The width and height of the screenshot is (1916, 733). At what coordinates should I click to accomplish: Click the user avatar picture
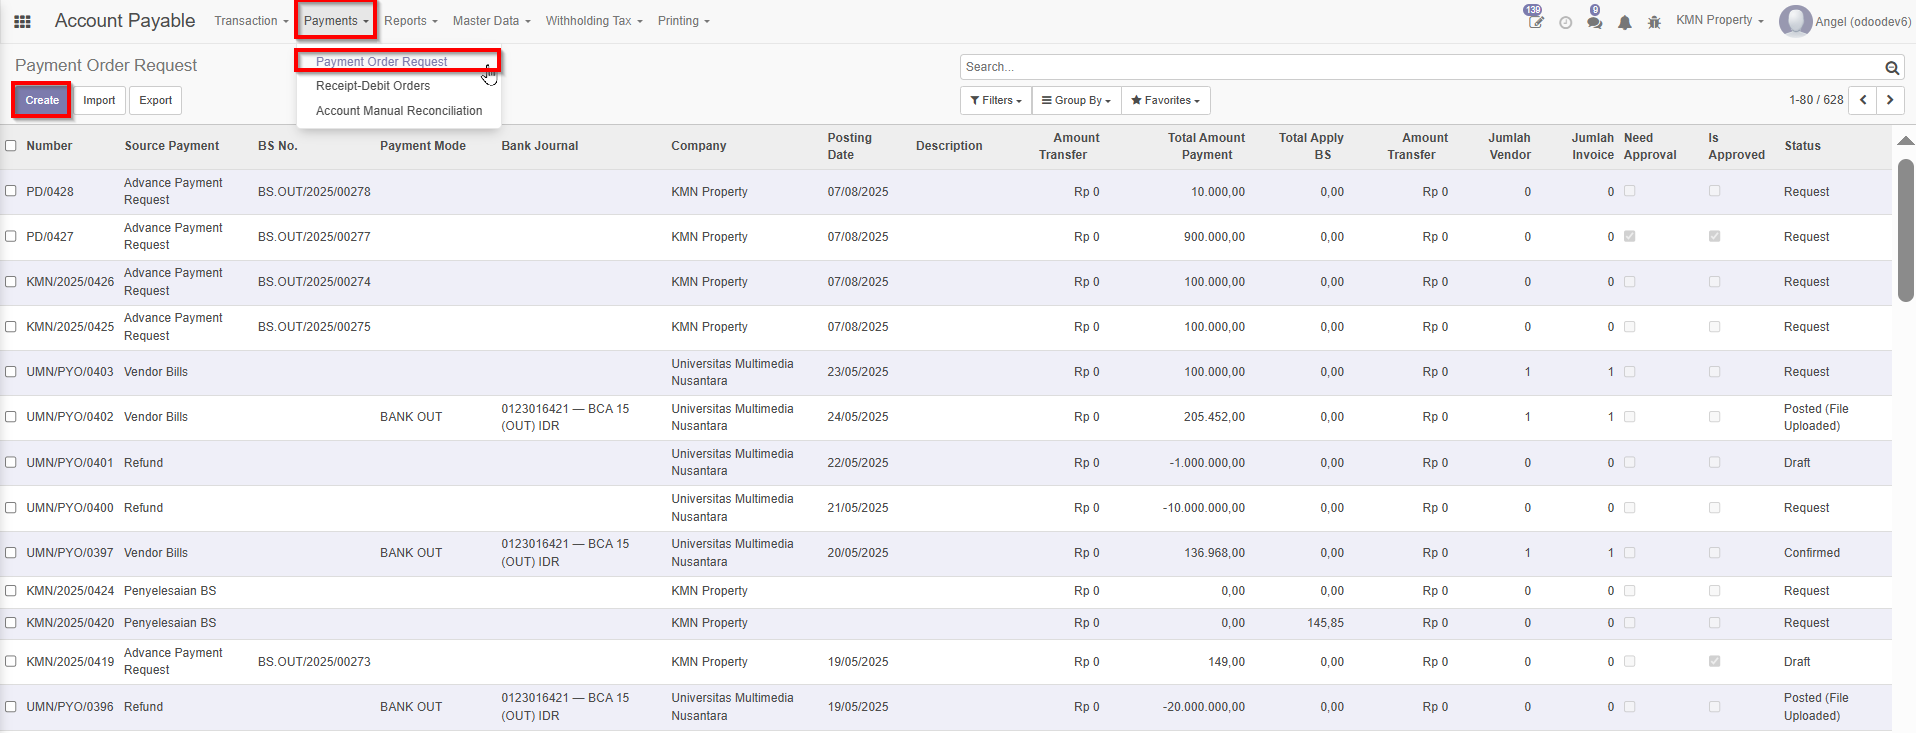[x=1795, y=21]
